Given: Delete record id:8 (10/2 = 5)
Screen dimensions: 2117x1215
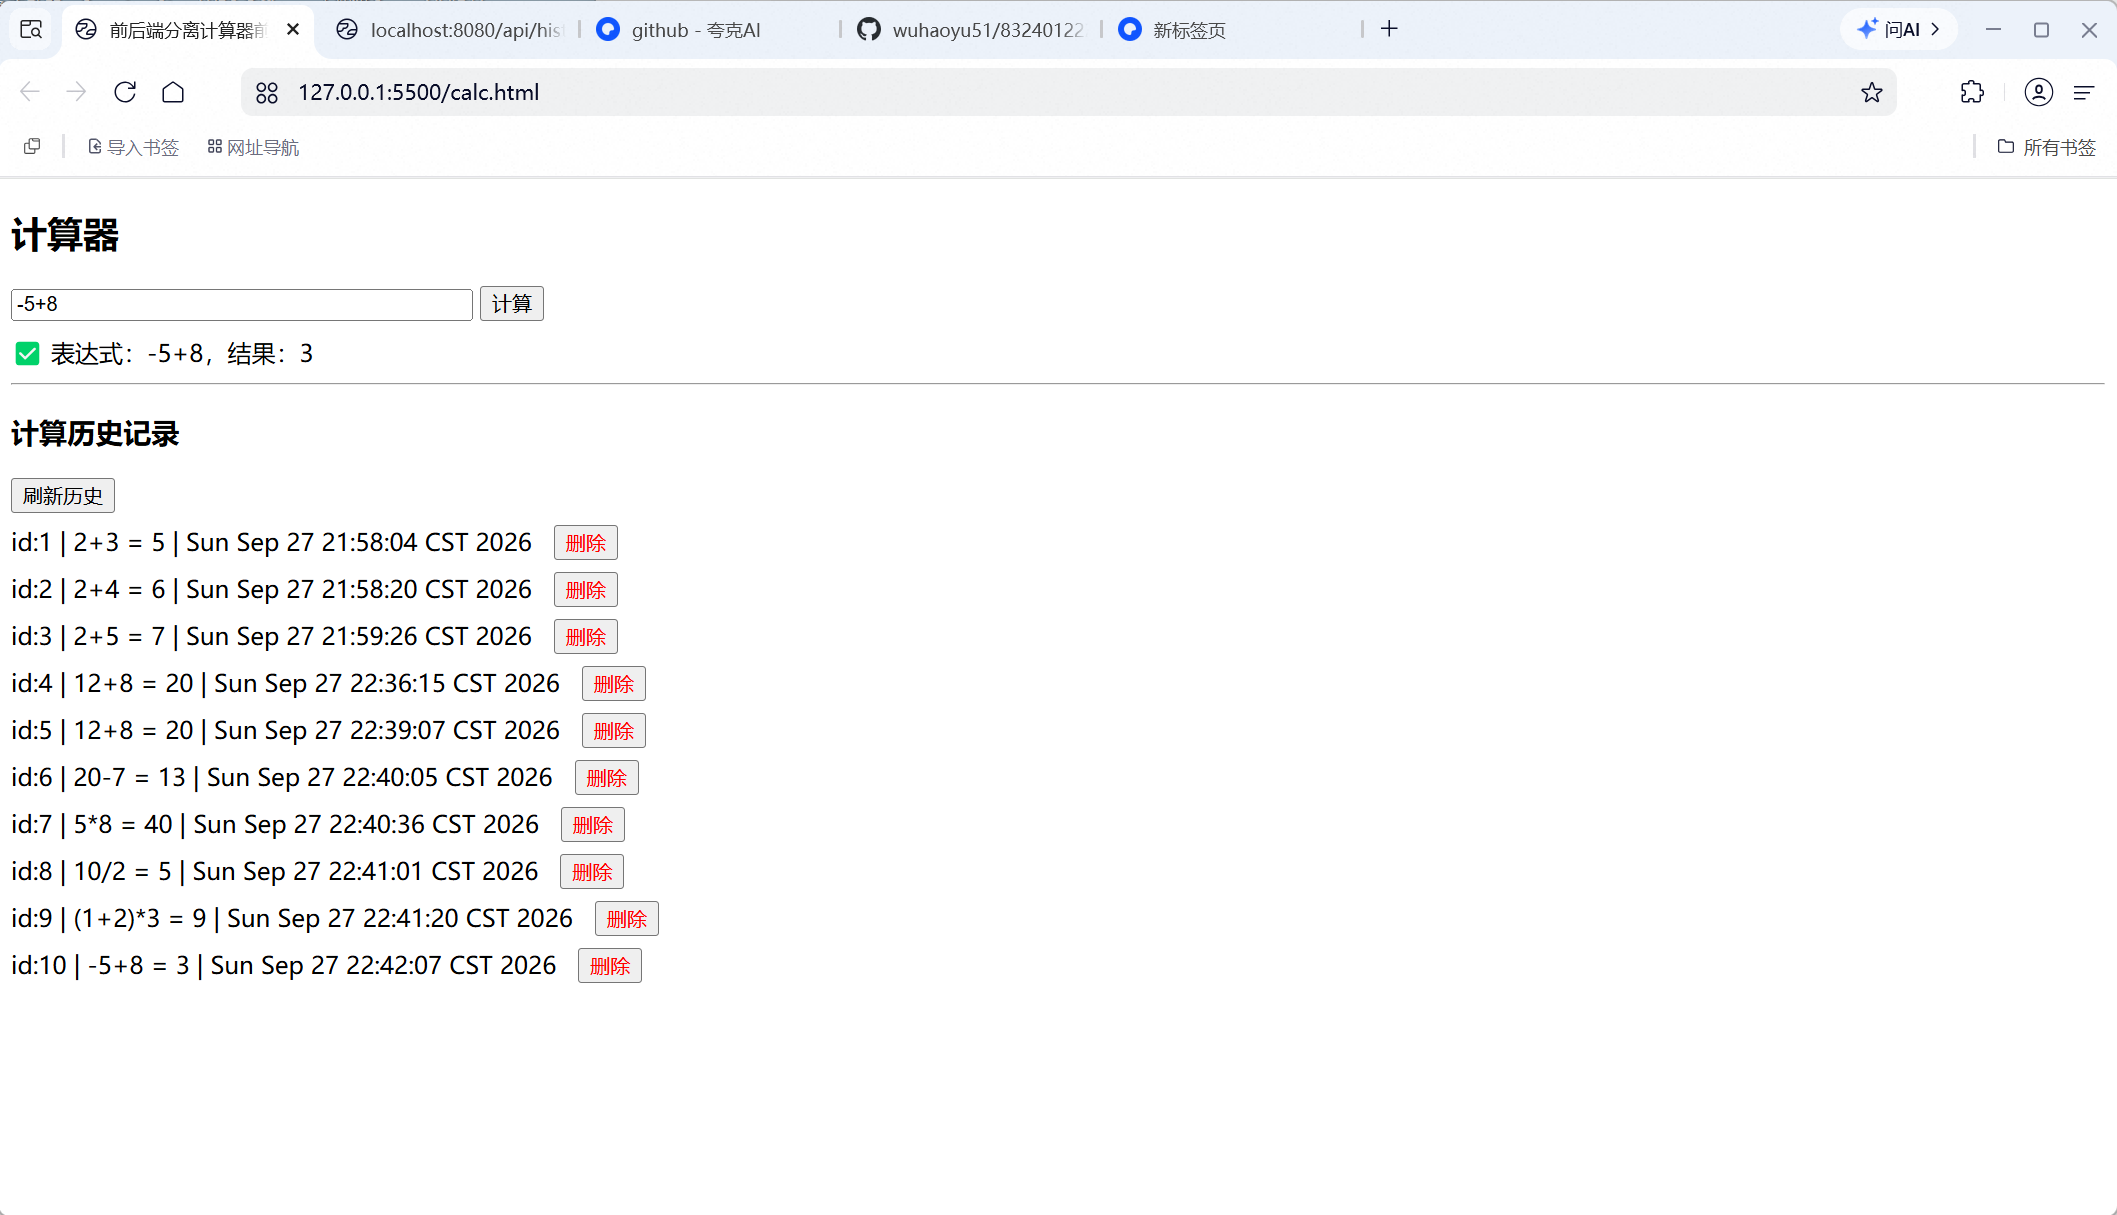Looking at the screenshot, I should [592, 872].
